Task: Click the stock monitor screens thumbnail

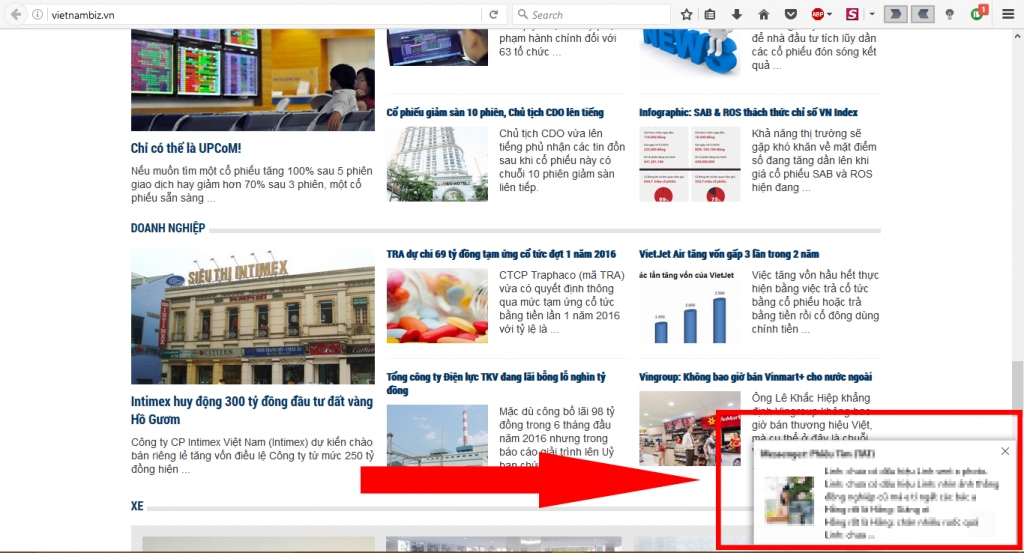Action: 437,47
